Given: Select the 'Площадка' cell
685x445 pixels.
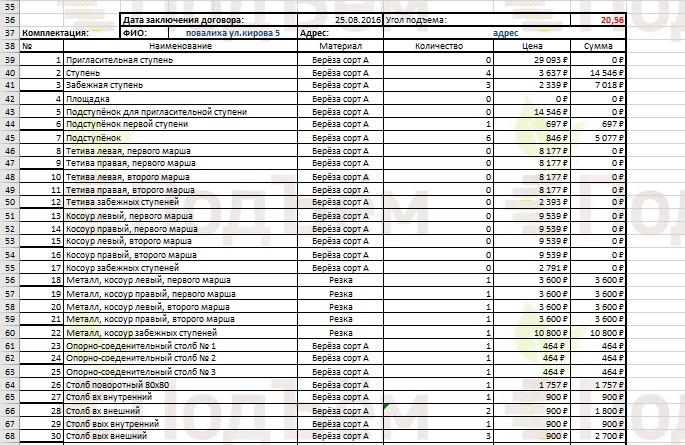Looking at the screenshot, I should (180, 99).
